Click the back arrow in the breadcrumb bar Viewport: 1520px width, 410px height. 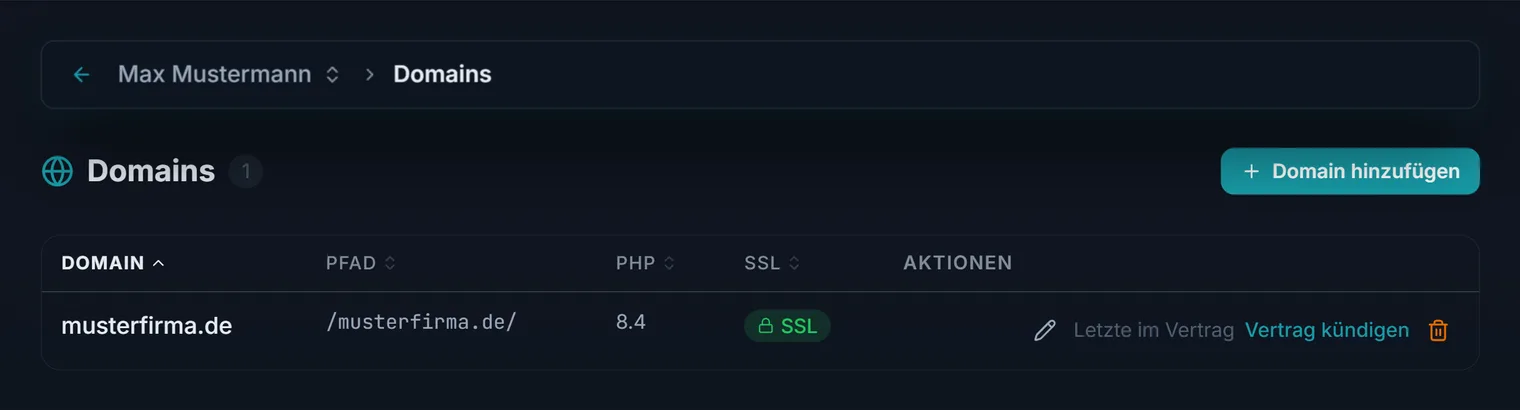pos(82,75)
